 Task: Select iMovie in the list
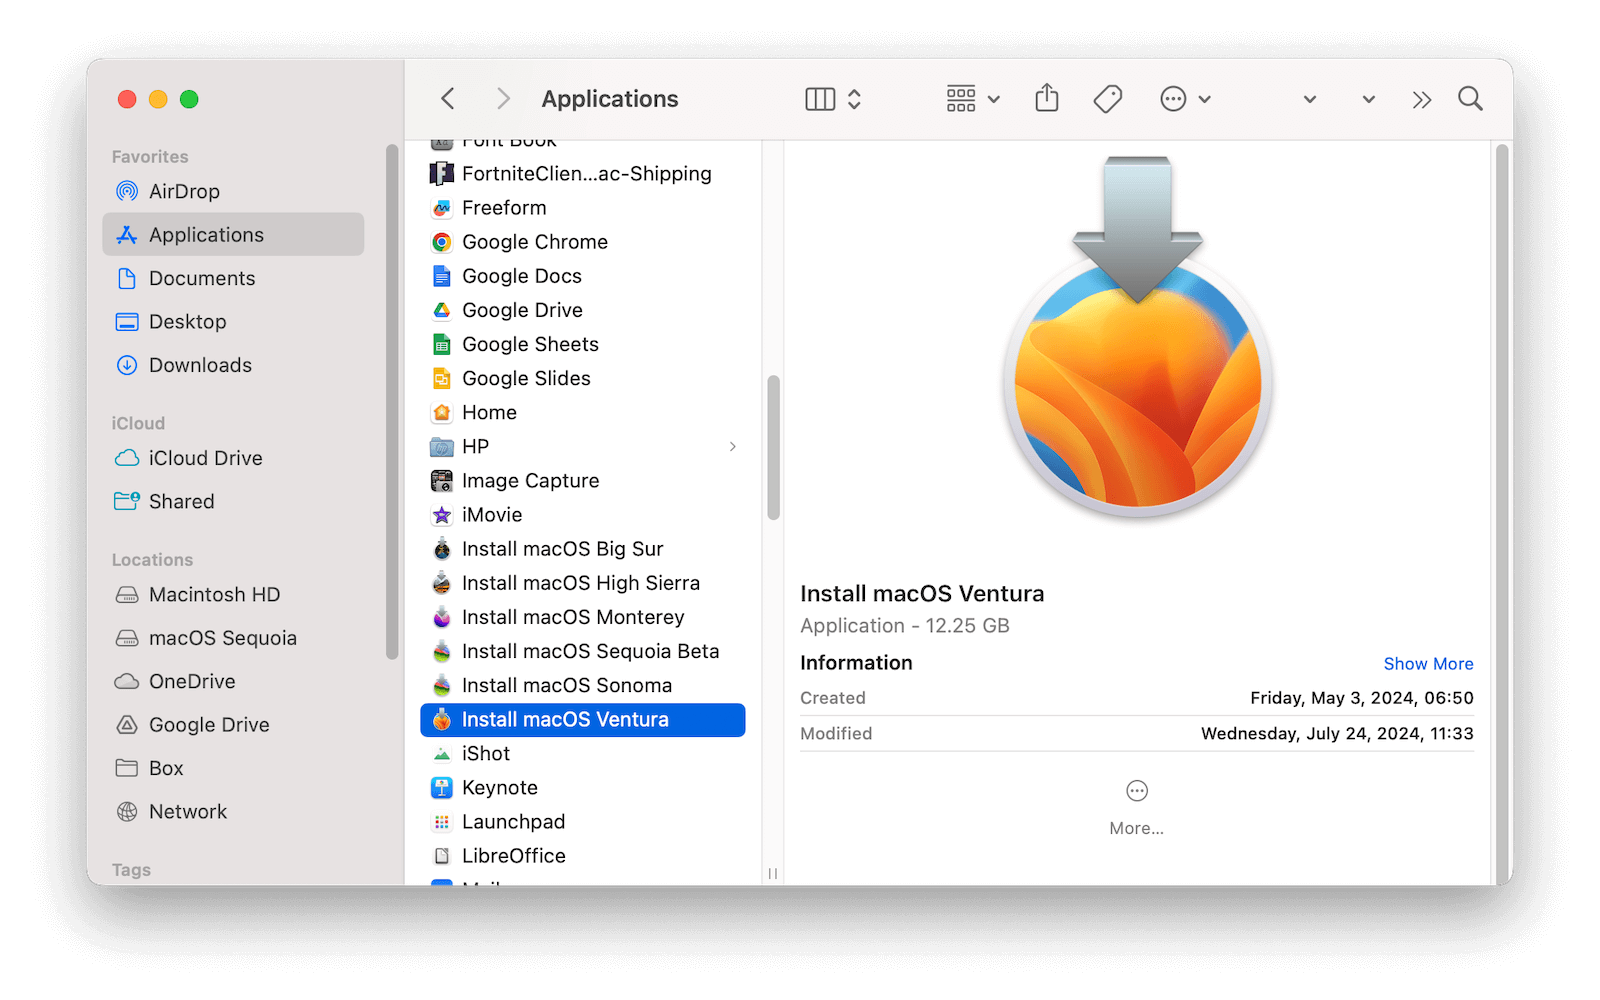583,515
